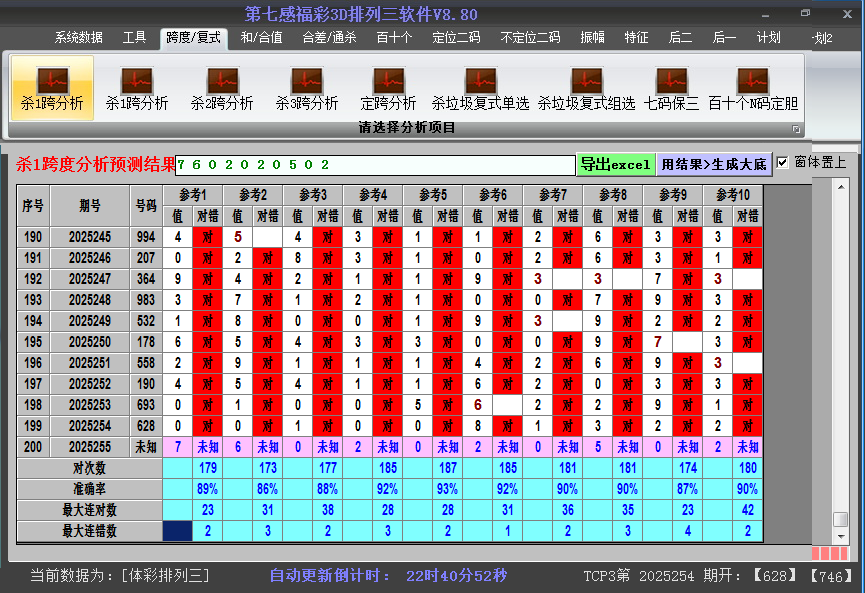This screenshot has height=593, width=865.
Task: Open the 定跨分析 tool icon
Action: pos(388,88)
